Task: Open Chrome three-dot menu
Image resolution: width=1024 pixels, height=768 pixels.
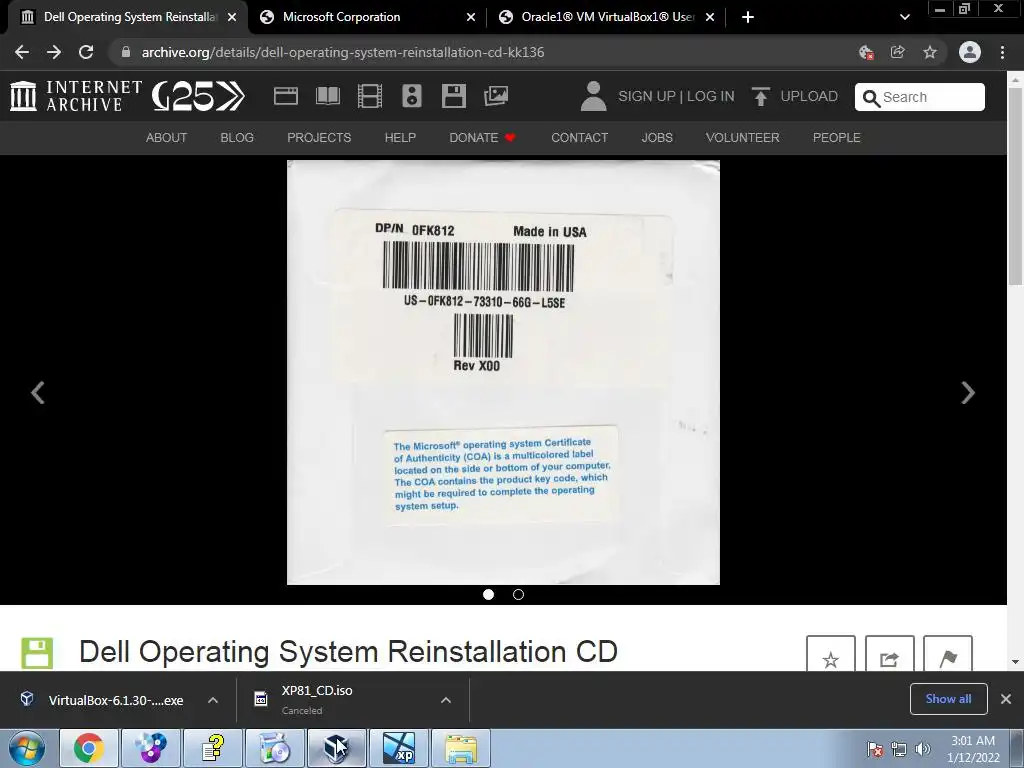Action: [1002, 52]
